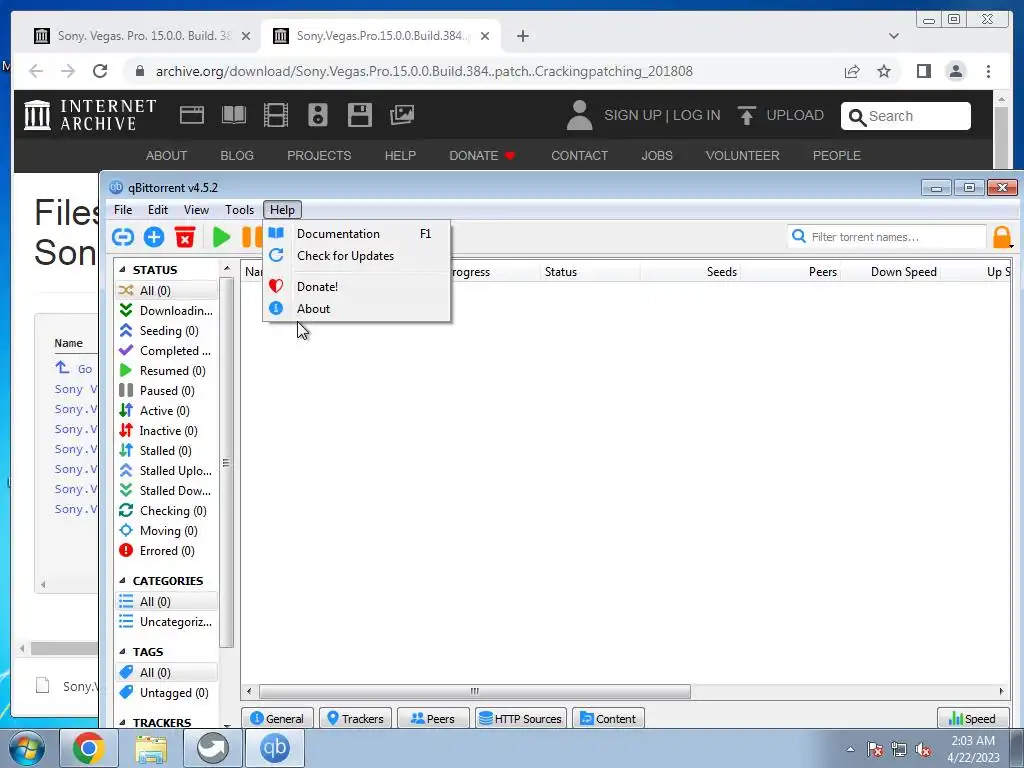Select the Checking (0) filter
This screenshot has height=768, width=1024.
167,511
